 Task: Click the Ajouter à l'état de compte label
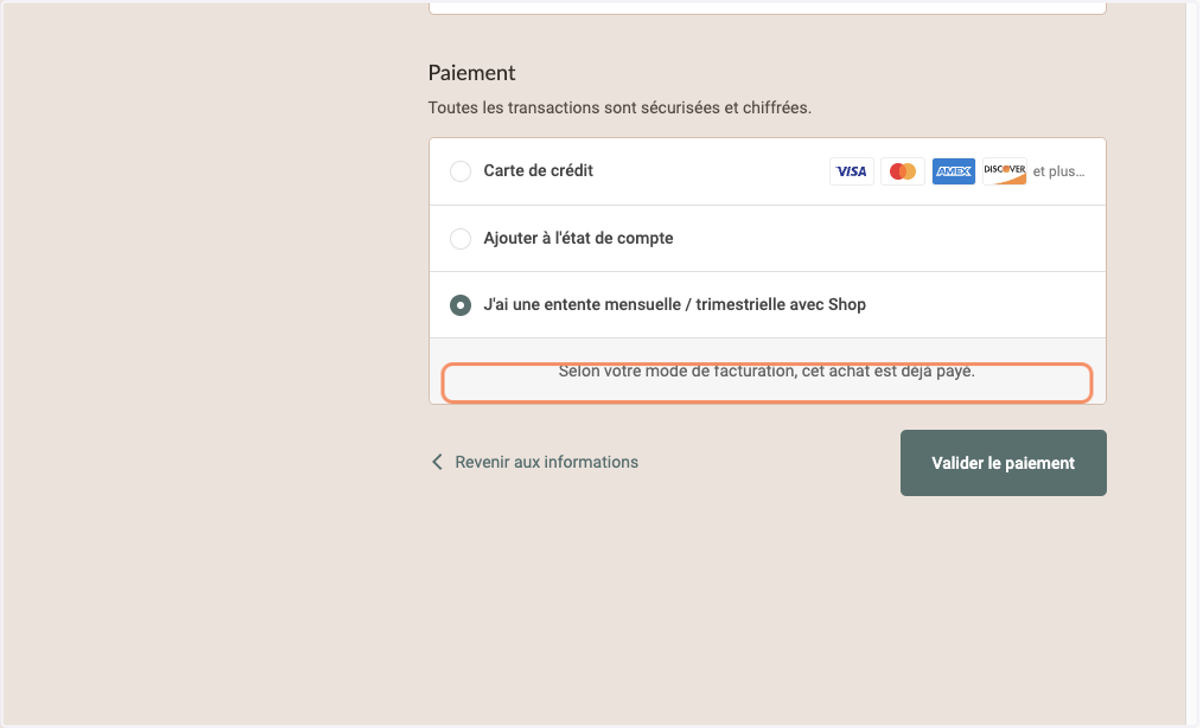coord(578,239)
